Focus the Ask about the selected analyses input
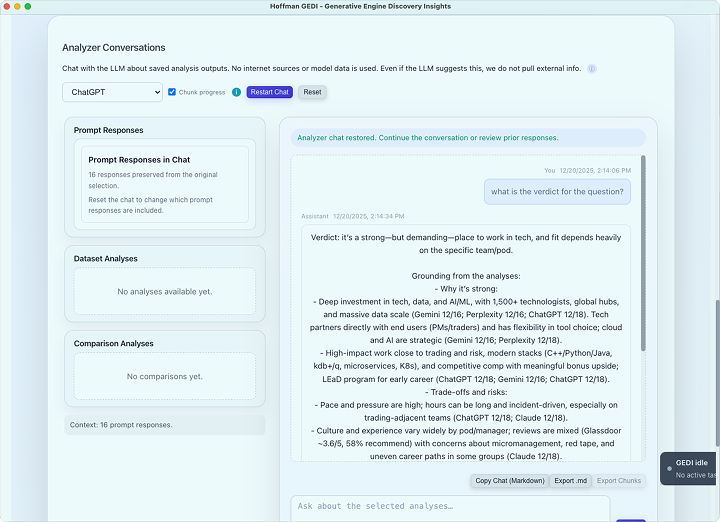The height and width of the screenshot is (522, 720). (450, 508)
